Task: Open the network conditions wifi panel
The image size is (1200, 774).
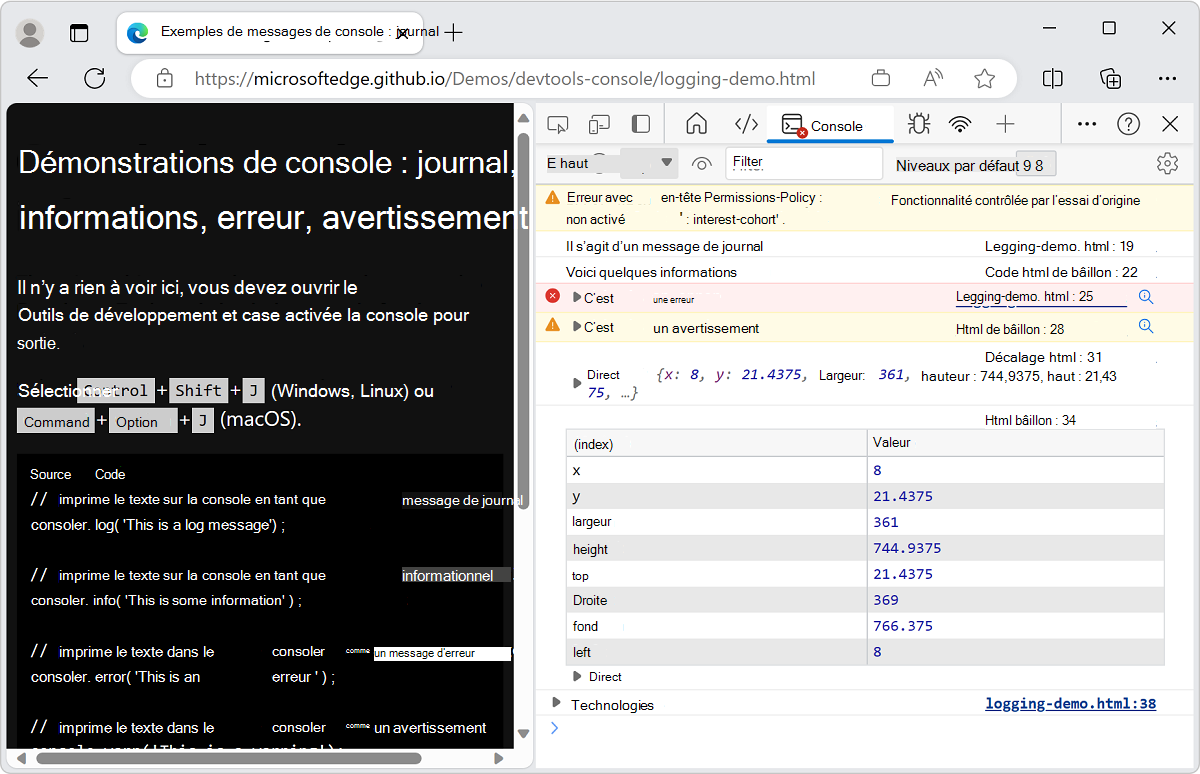Action: (x=960, y=124)
